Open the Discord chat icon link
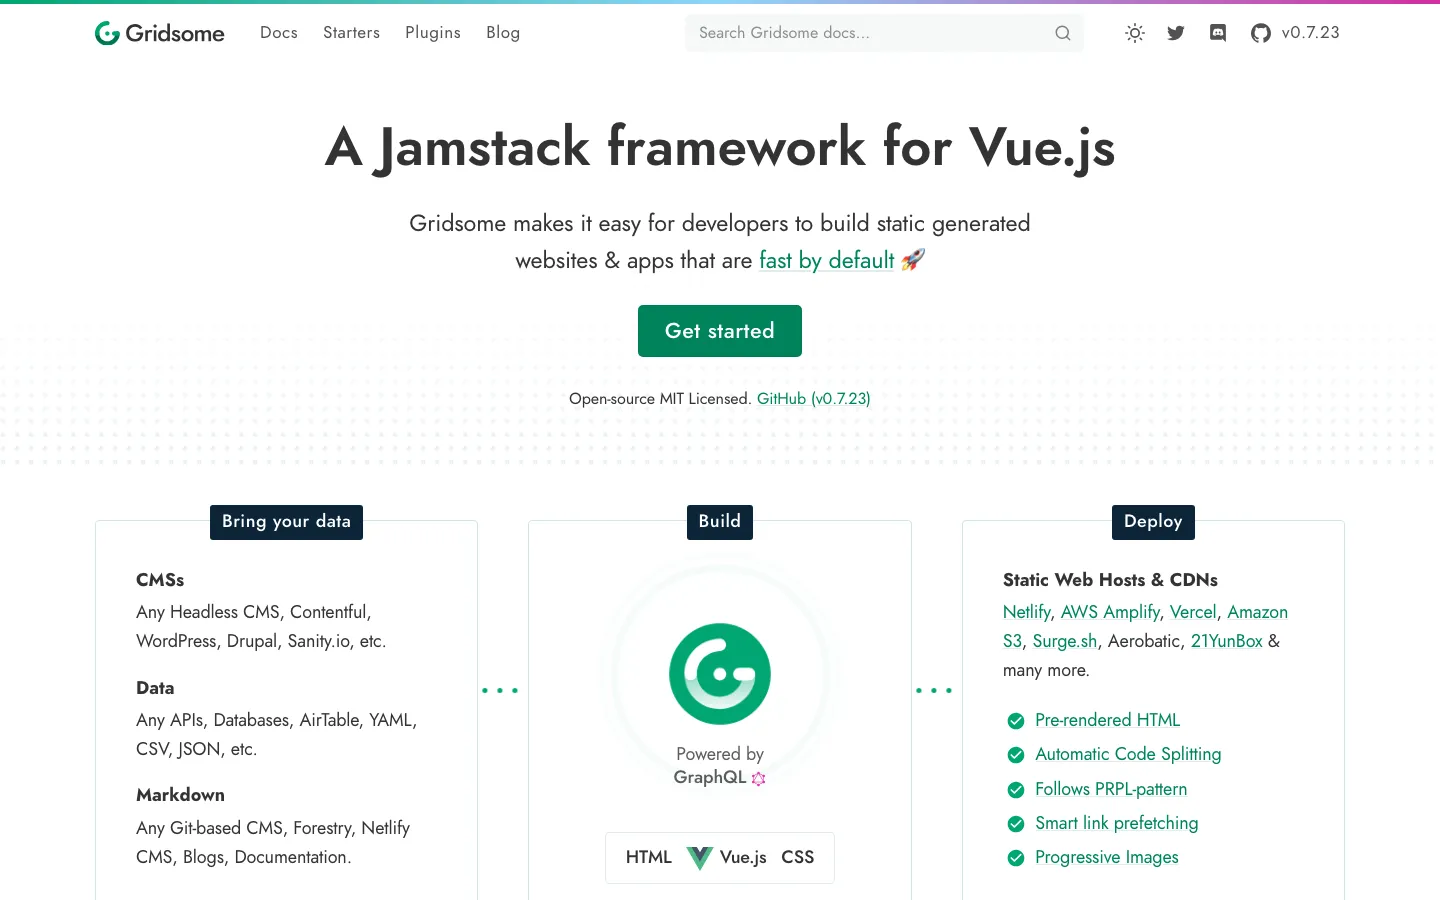Viewport: 1440px width, 900px height. (1218, 33)
